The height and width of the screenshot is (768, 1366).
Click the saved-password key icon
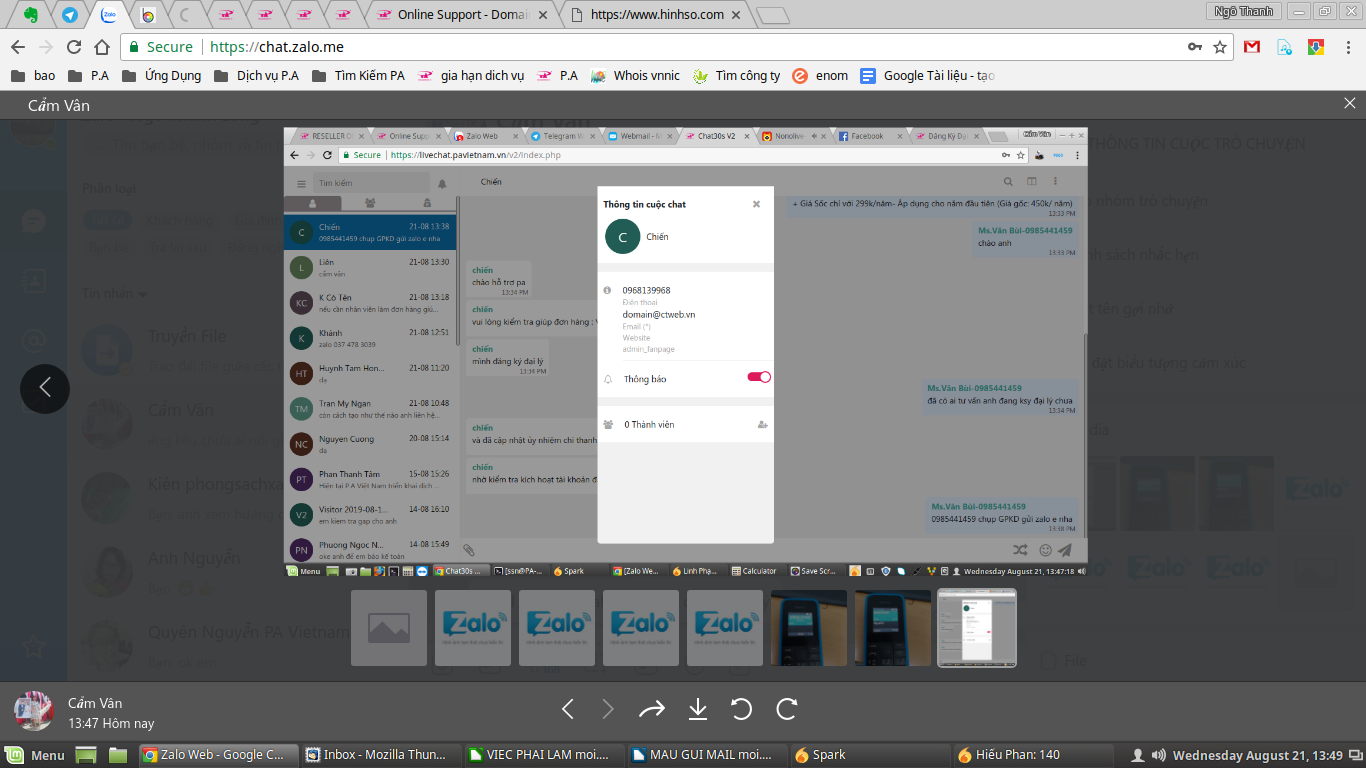pos(1195,47)
